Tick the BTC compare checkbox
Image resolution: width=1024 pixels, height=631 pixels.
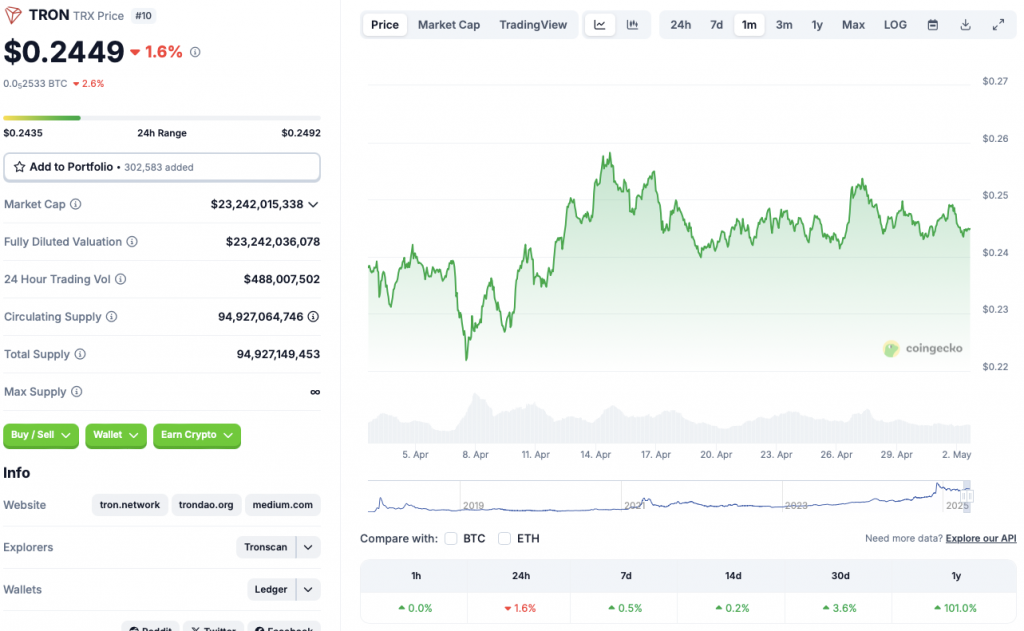[451, 538]
